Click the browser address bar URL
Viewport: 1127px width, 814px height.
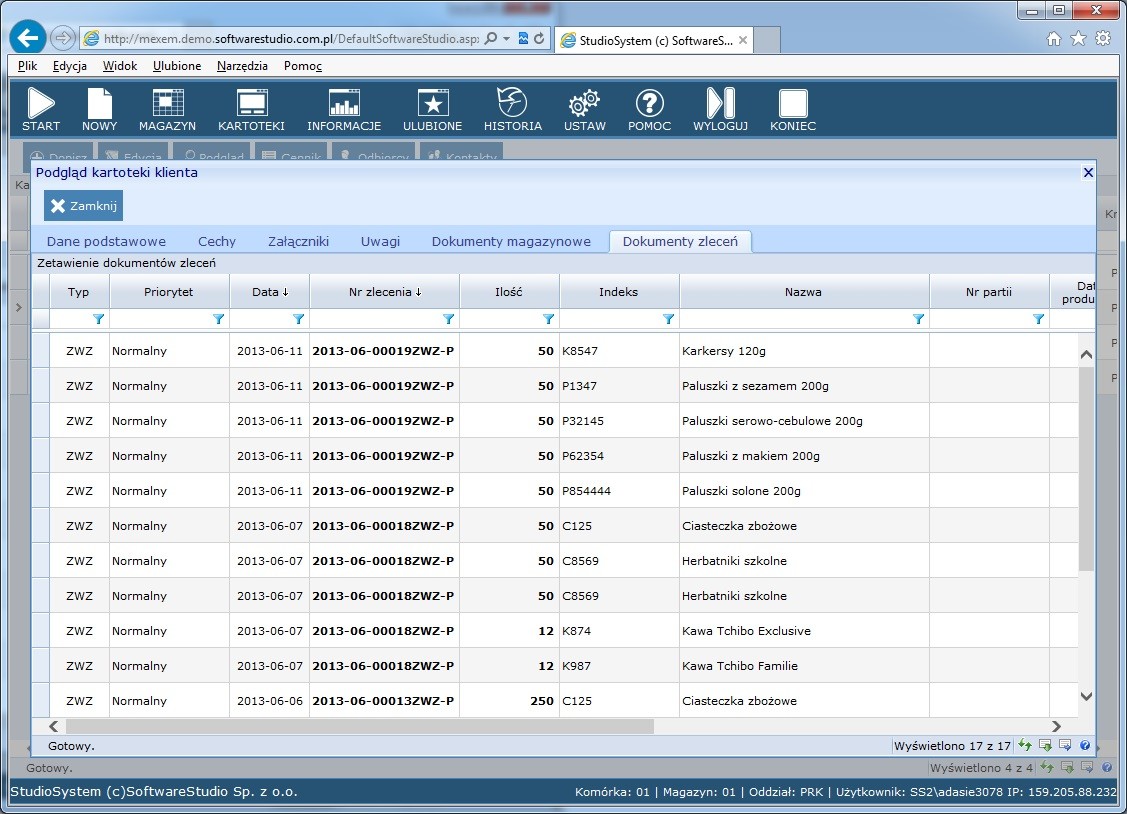coord(291,39)
